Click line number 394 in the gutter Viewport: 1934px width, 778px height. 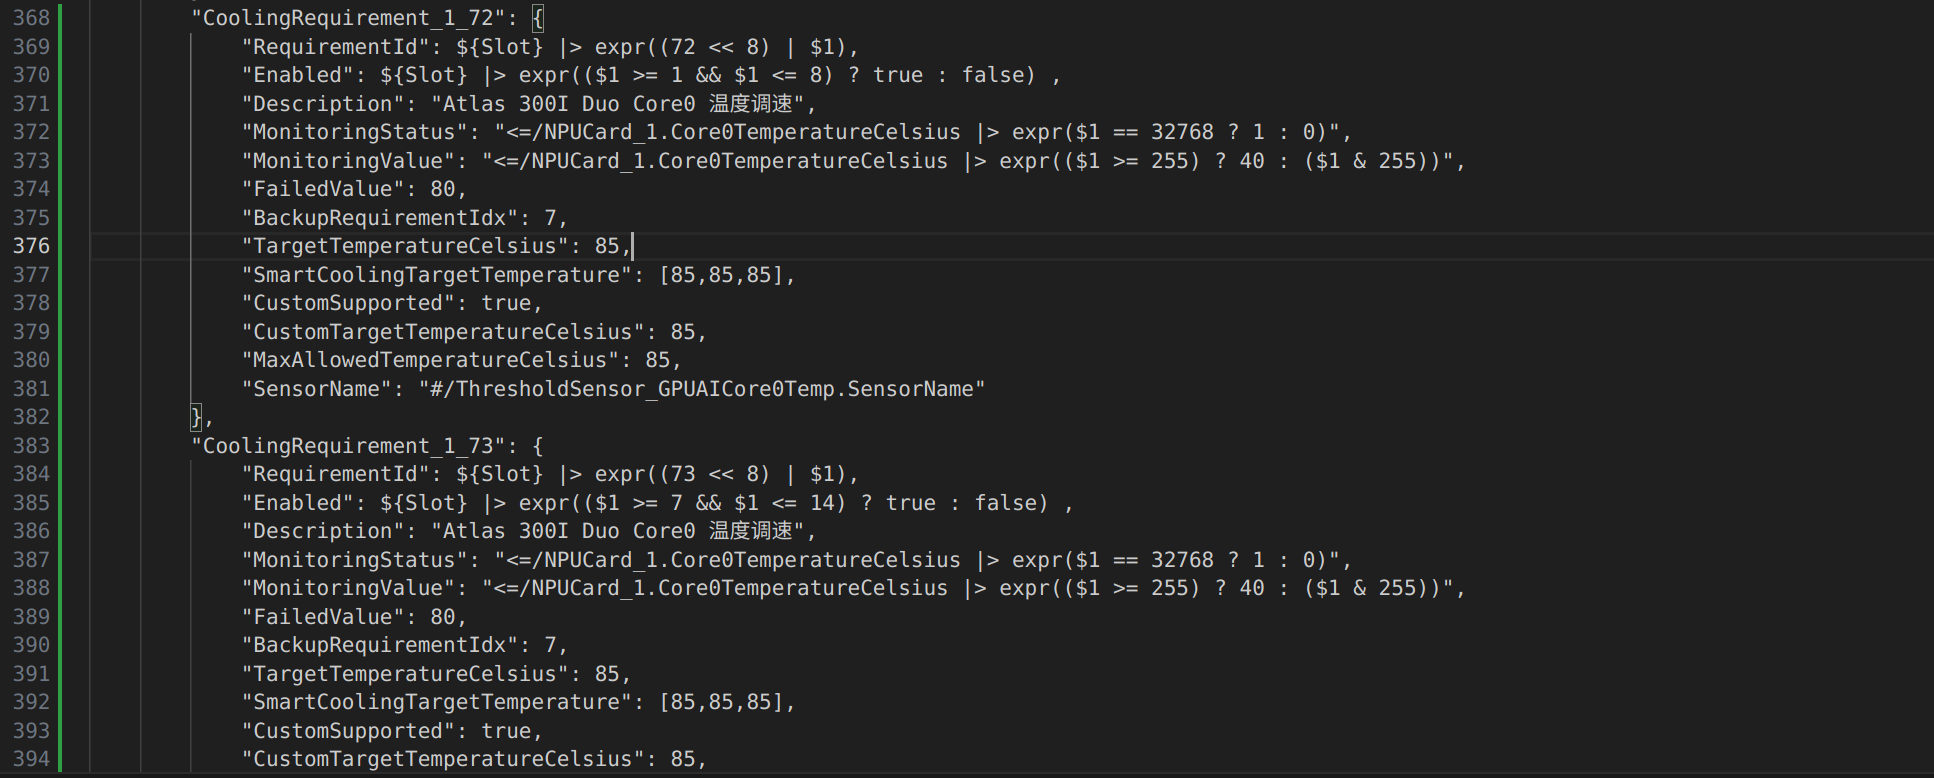(31, 759)
